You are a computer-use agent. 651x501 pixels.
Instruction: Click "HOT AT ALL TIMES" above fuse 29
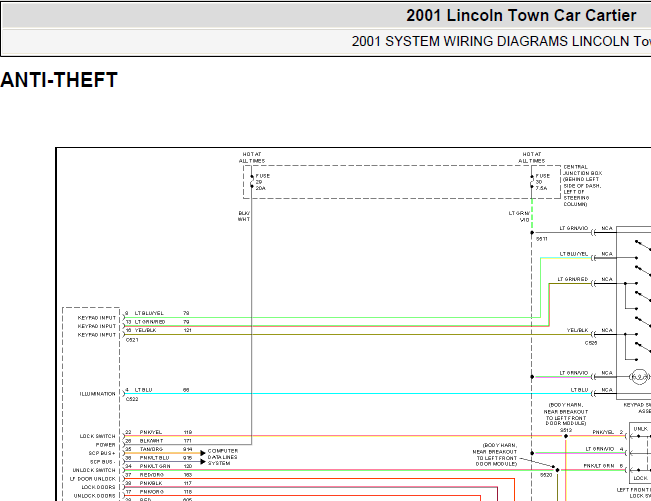252,157
